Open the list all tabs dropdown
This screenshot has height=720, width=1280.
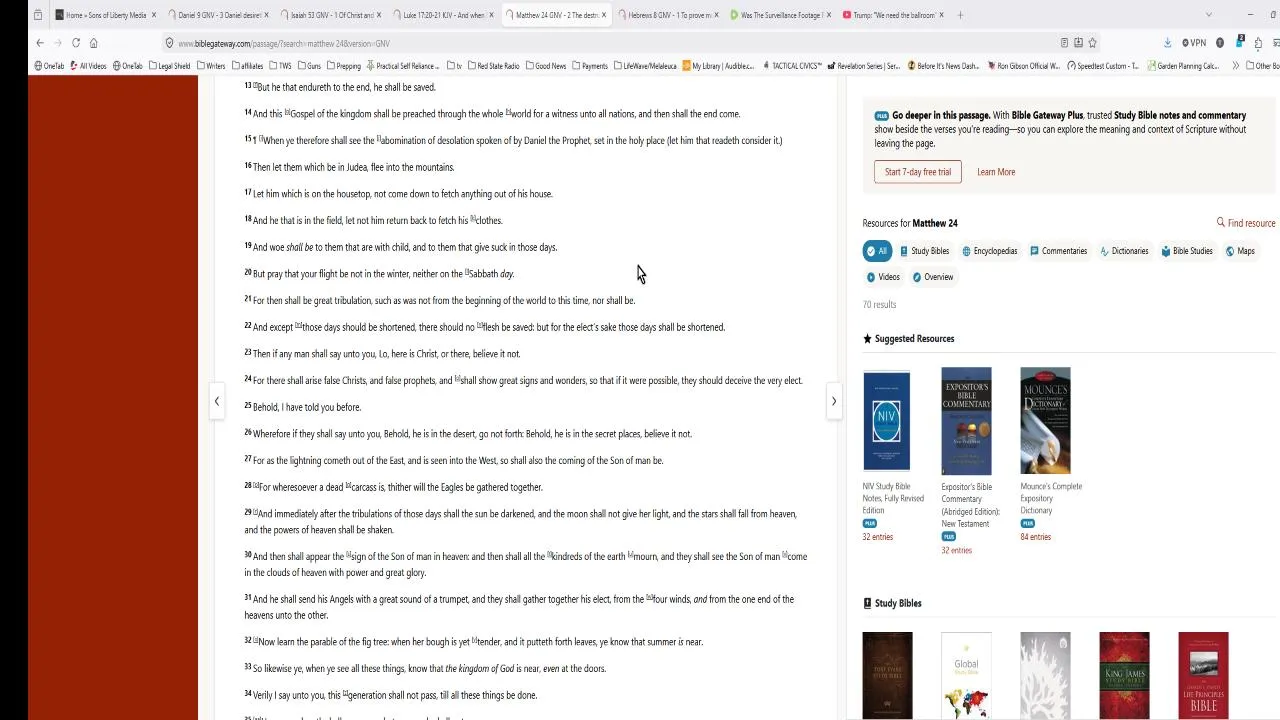(x=1208, y=15)
